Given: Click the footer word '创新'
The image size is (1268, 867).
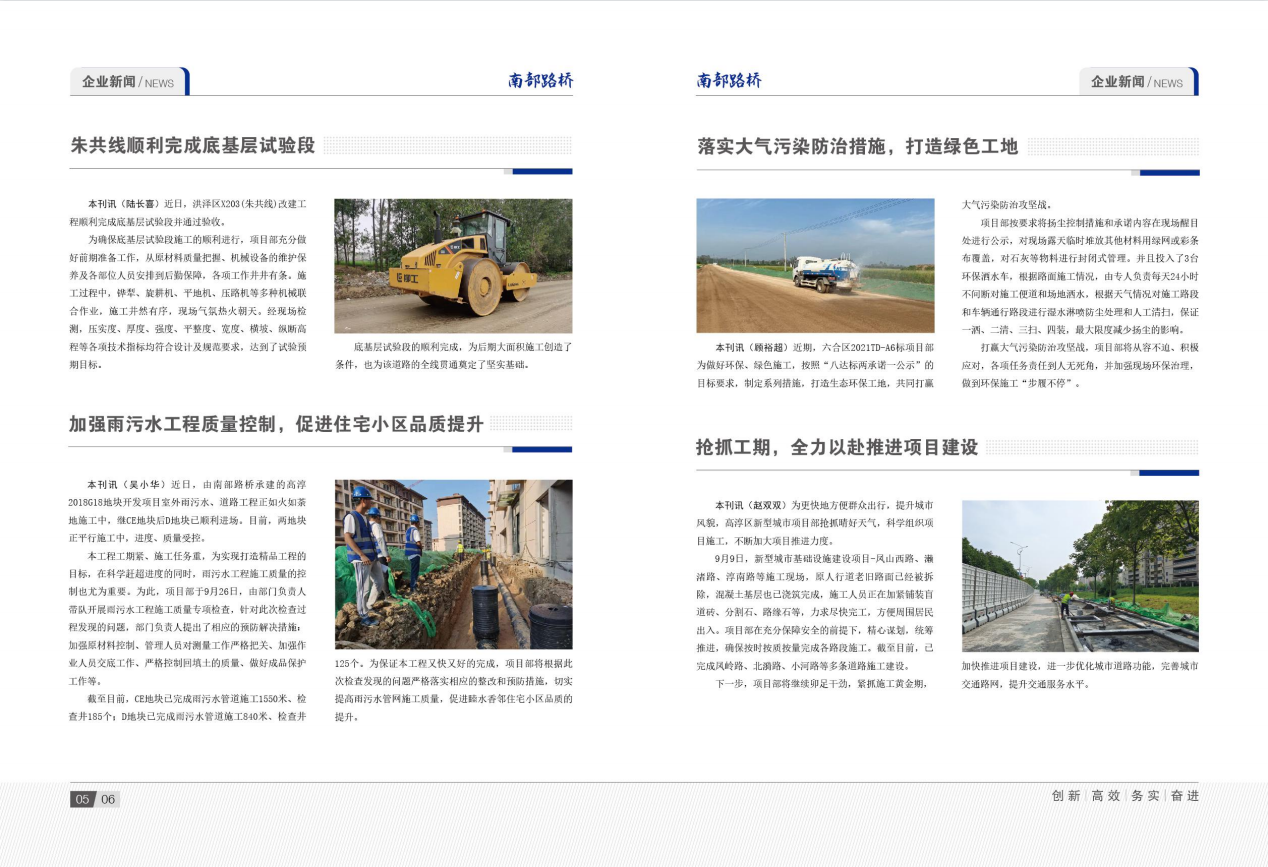Looking at the screenshot, I should click(x=1066, y=796).
